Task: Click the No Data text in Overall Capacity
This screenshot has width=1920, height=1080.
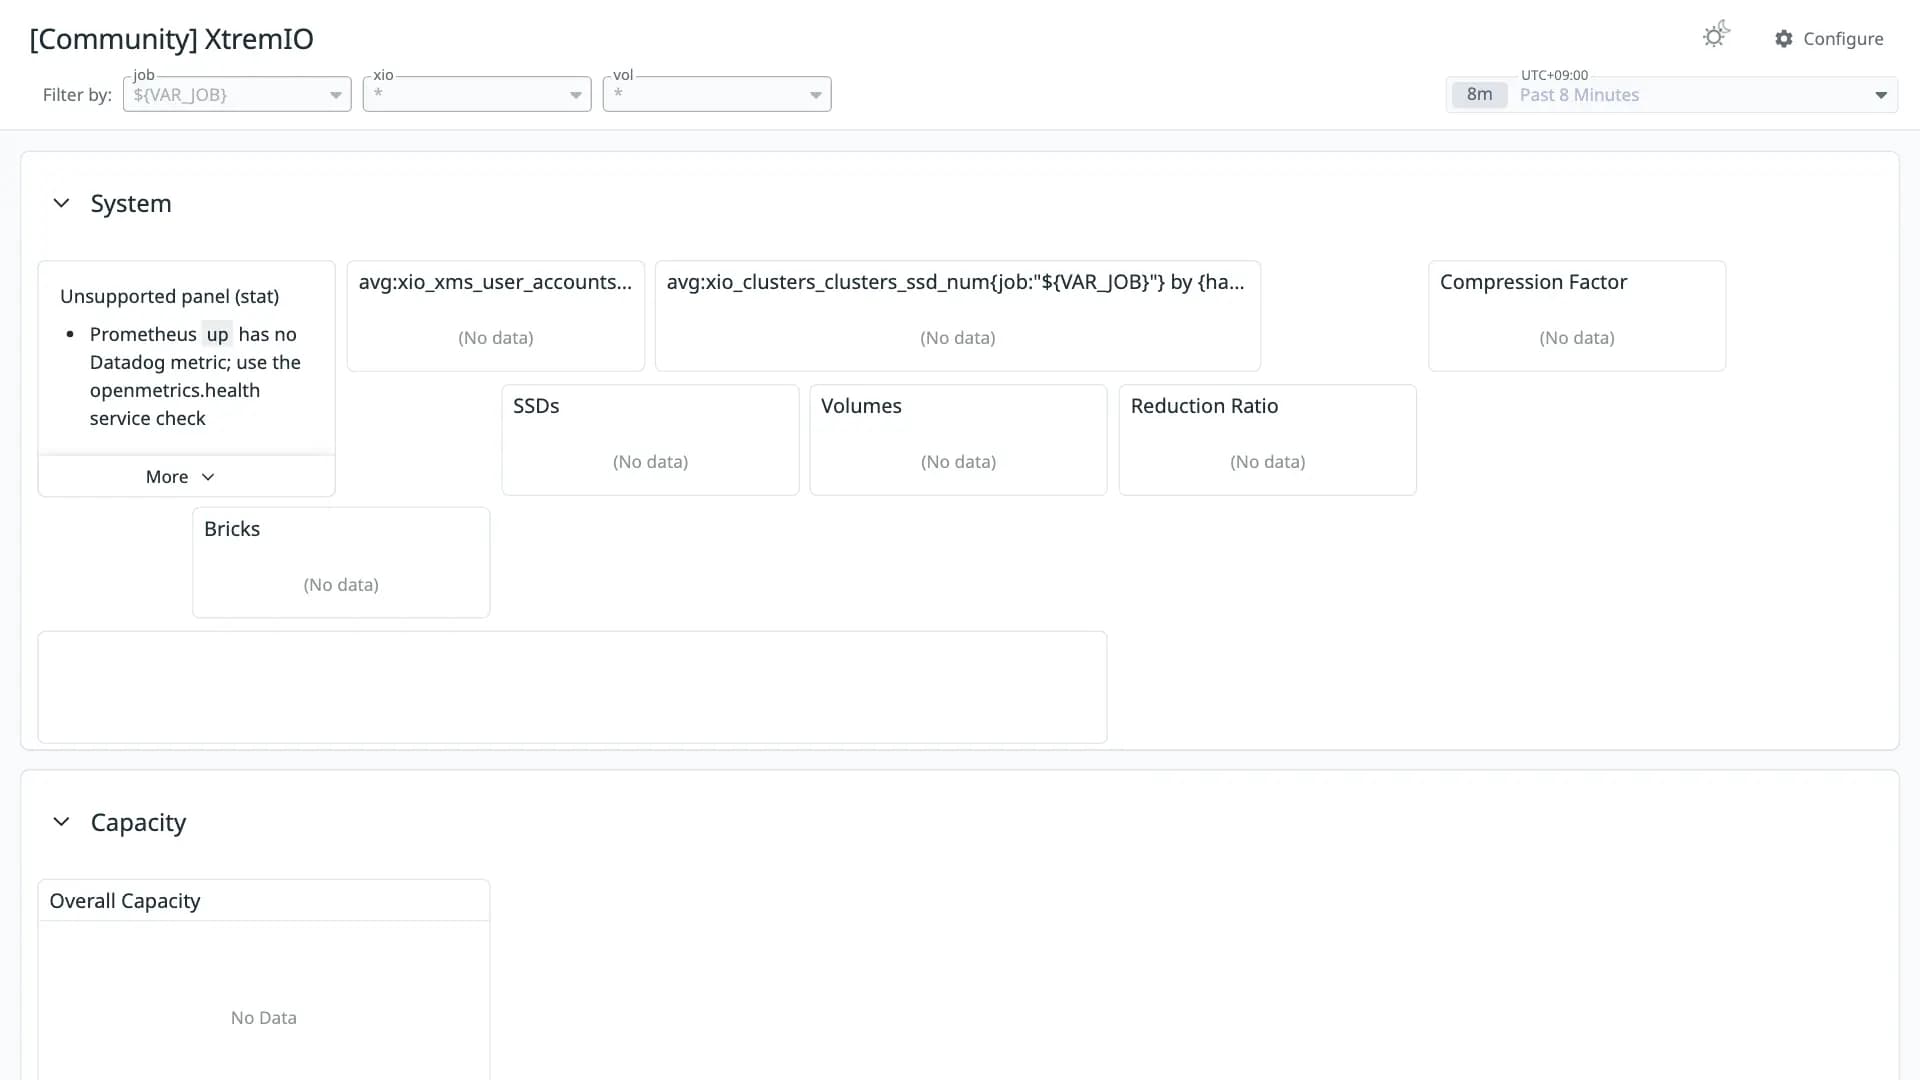Action: (263, 1017)
